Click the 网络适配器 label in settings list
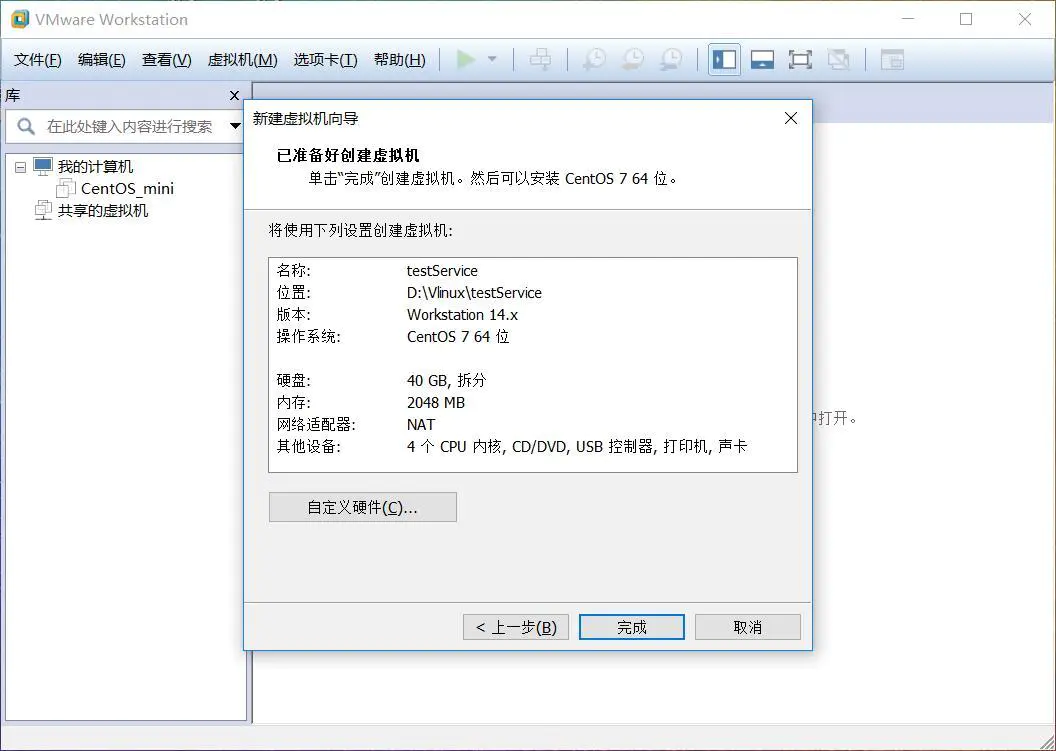The height and width of the screenshot is (751, 1056). point(315,424)
